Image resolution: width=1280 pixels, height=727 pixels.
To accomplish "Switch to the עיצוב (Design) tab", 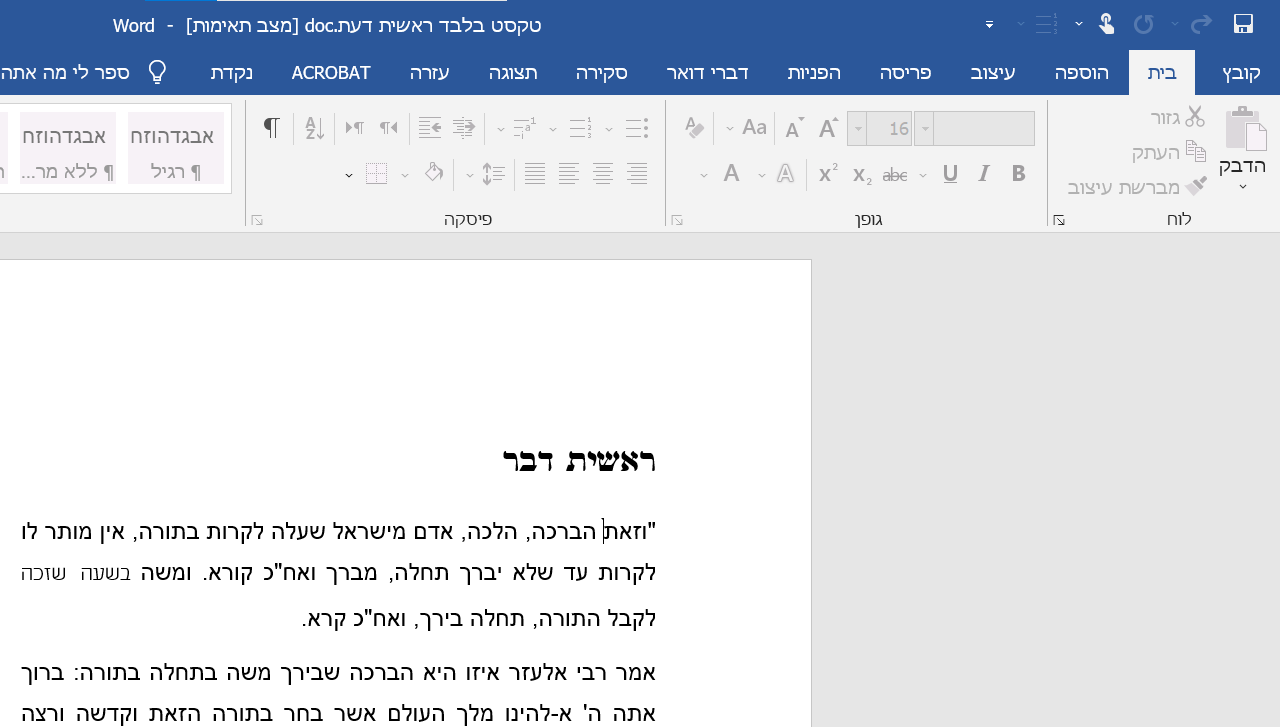I will [x=993, y=72].
